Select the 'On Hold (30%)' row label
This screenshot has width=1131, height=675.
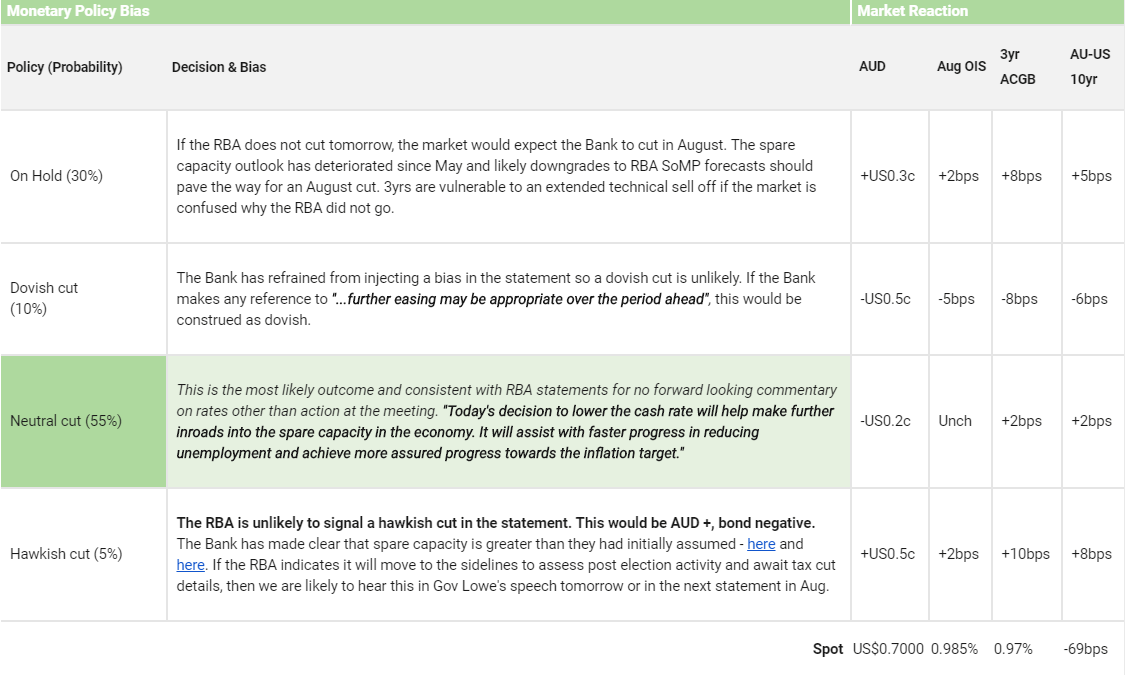56,176
